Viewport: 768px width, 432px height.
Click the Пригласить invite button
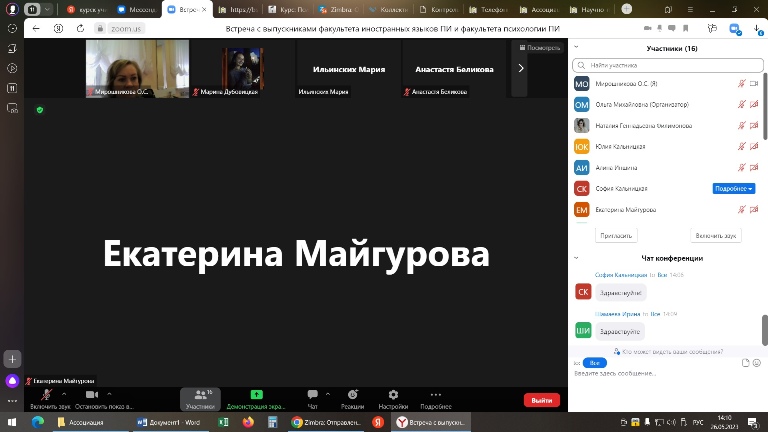(616, 235)
